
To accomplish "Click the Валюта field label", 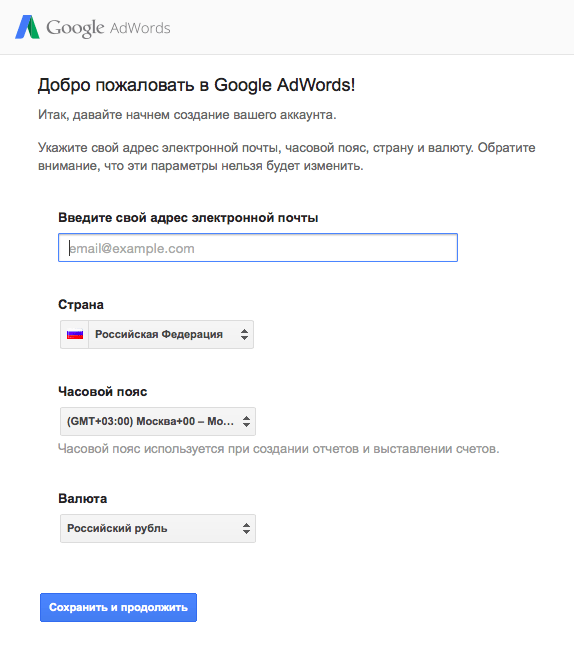I will [x=83, y=499].
